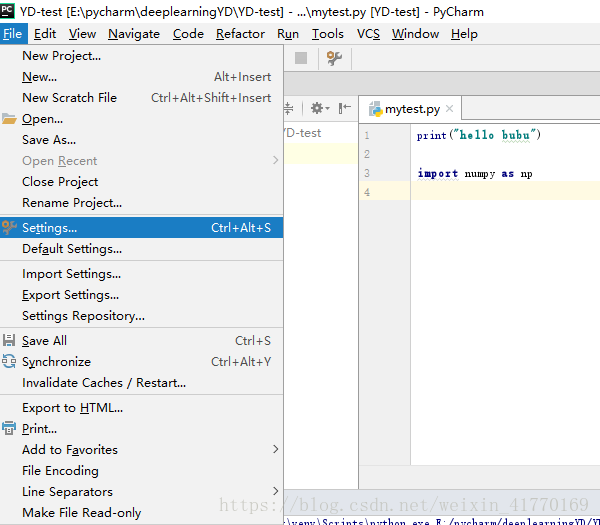Click line number 3 in gutter
This screenshot has height=525, width=600.
pos(367,173)
